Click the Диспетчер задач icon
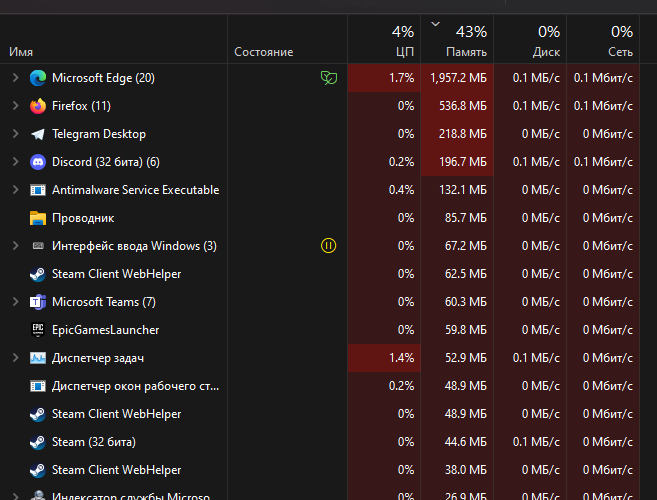 [x=38, y=358]
